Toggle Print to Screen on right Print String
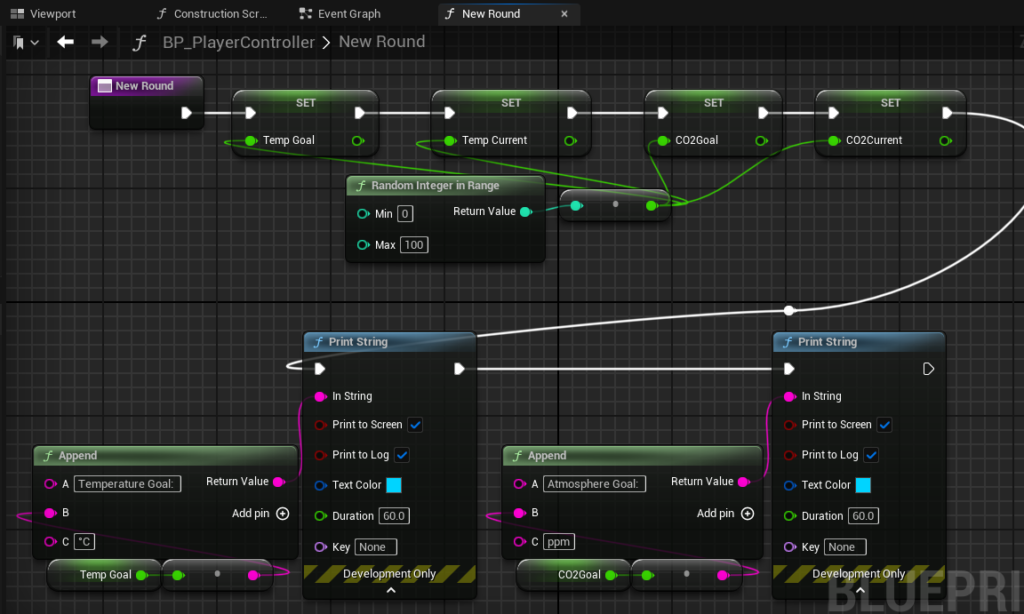 tap(884, 425)
